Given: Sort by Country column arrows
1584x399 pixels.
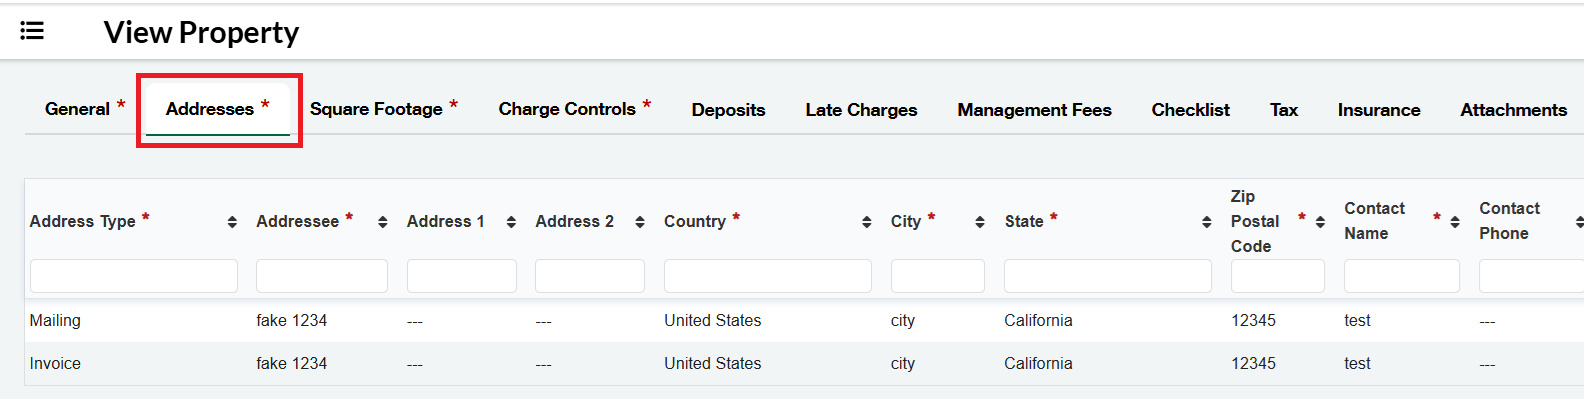Looking at the screenshot, I should 867,222.
